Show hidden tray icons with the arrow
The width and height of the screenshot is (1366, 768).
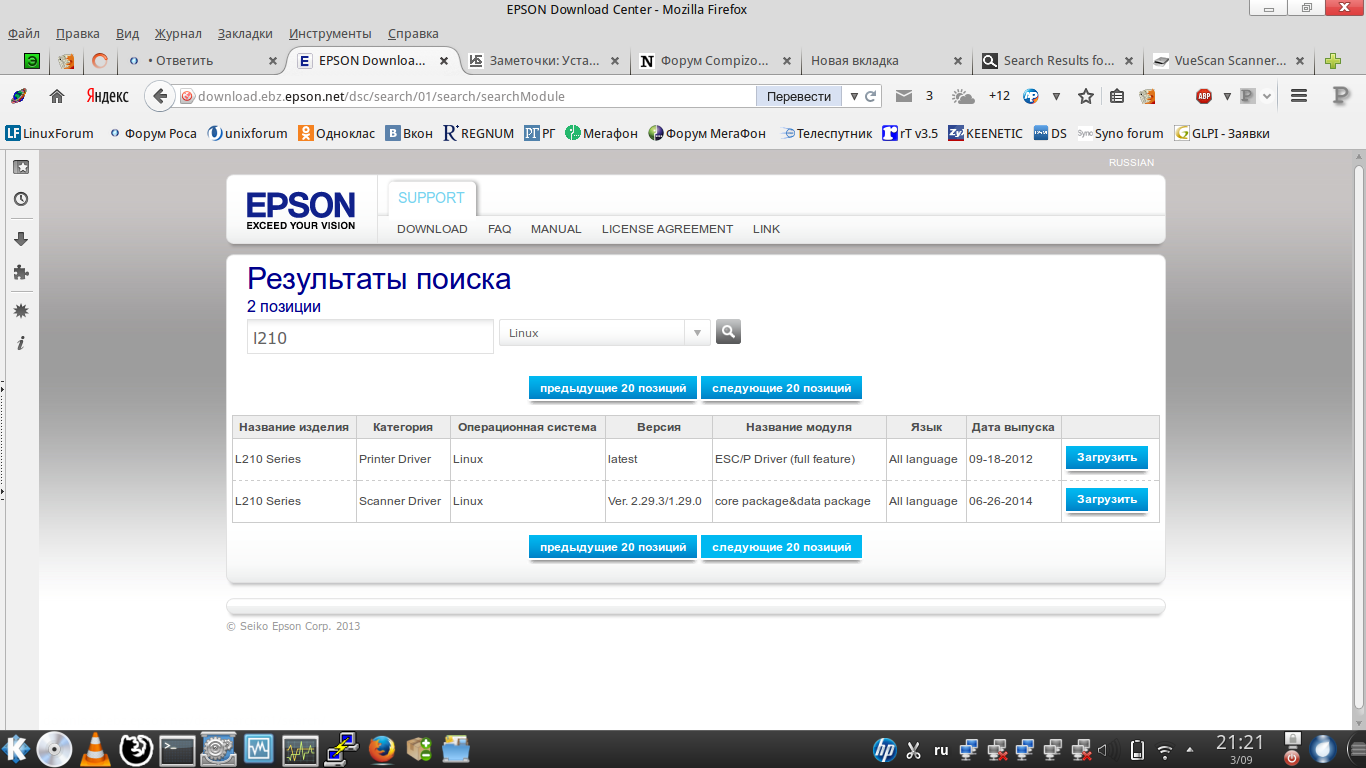[1190, 749]
